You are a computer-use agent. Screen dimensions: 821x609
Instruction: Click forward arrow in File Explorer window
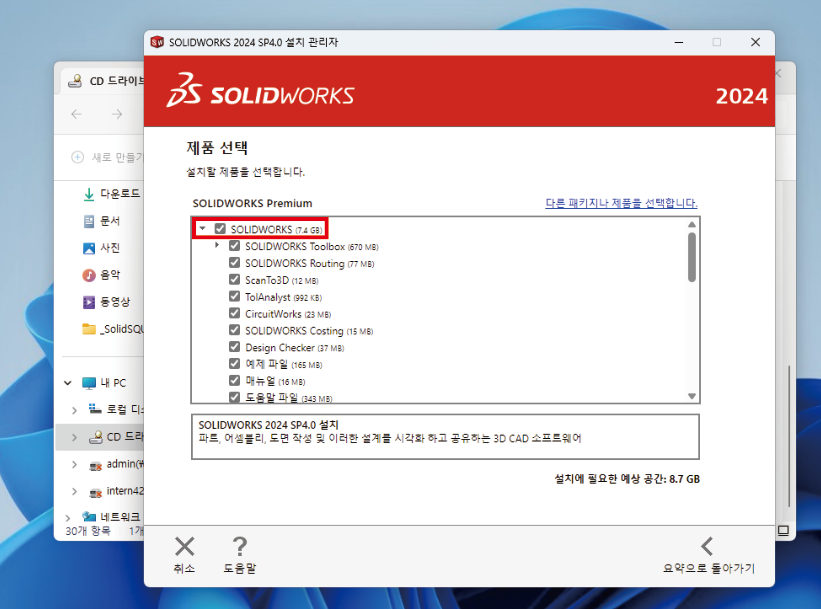click(117, 114)
